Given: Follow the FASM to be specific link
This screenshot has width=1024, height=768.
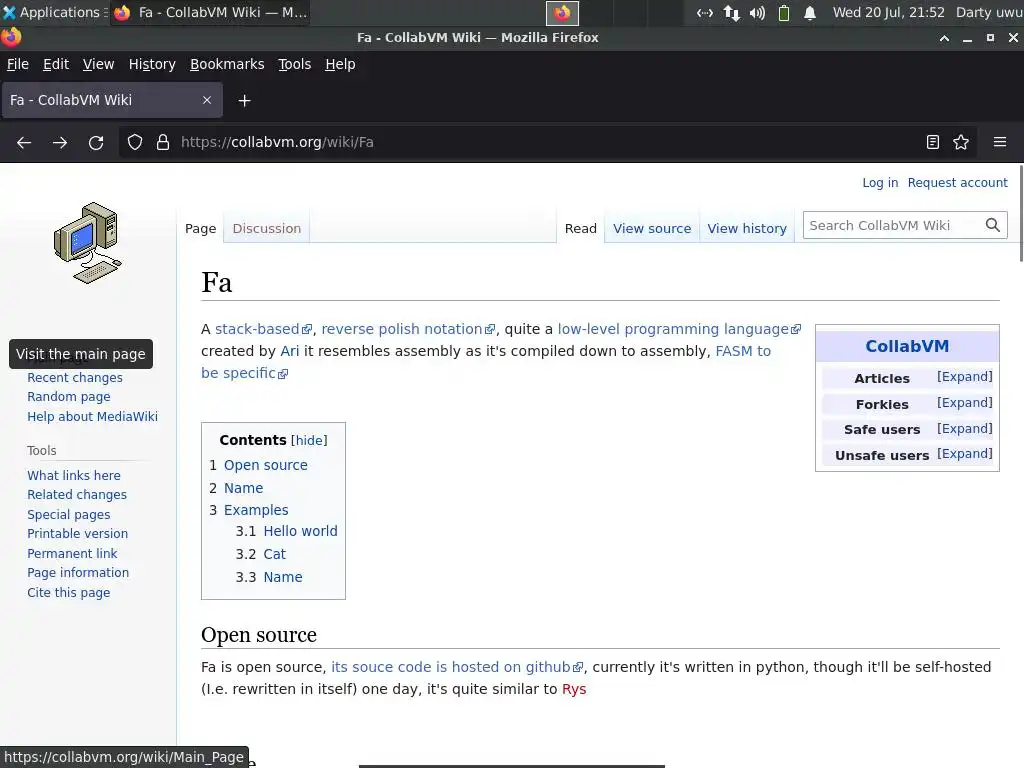Looking at the screenshot, I should point(743,351).
